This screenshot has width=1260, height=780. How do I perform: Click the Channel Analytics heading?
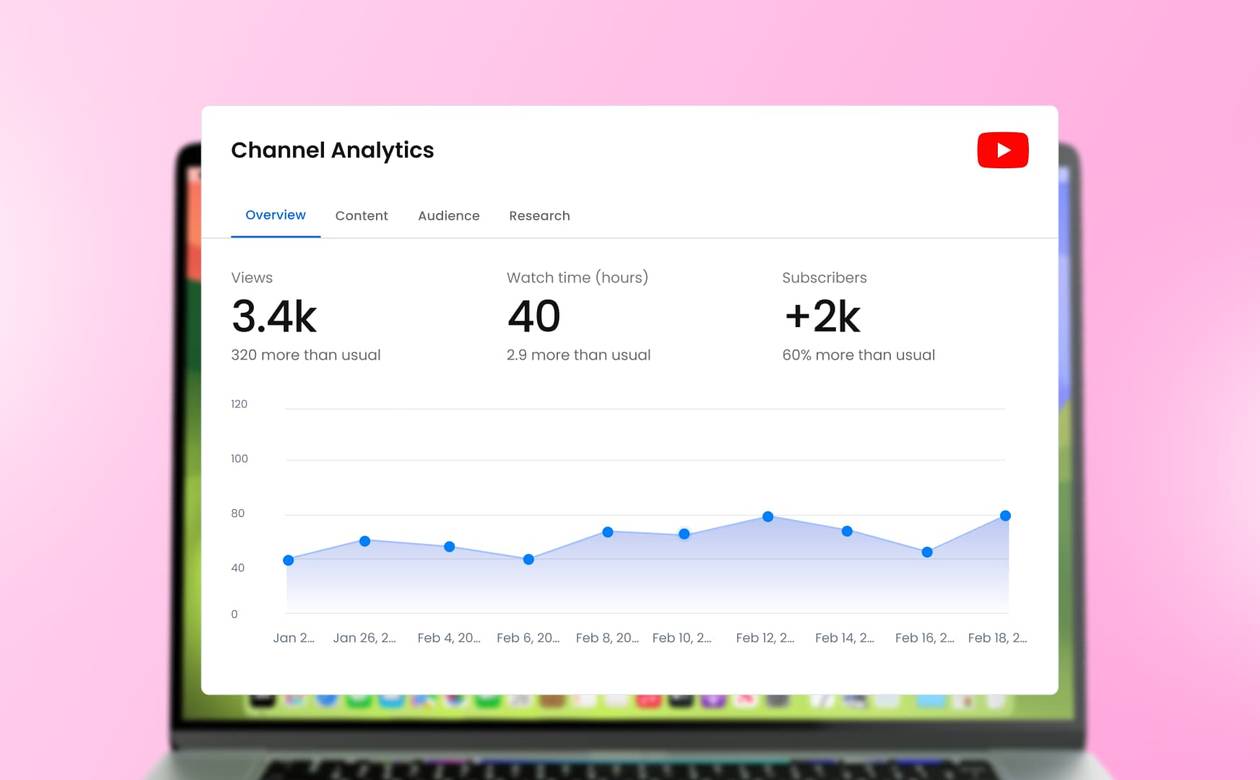332,150
